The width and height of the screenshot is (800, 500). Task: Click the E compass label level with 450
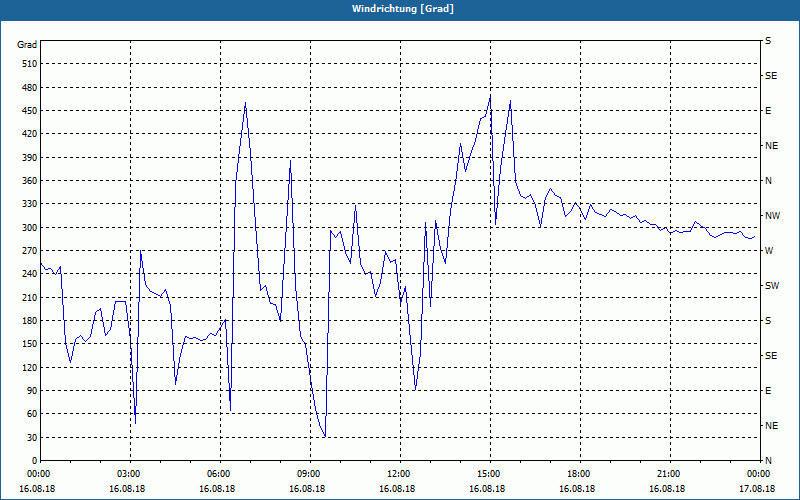point(768,111)
